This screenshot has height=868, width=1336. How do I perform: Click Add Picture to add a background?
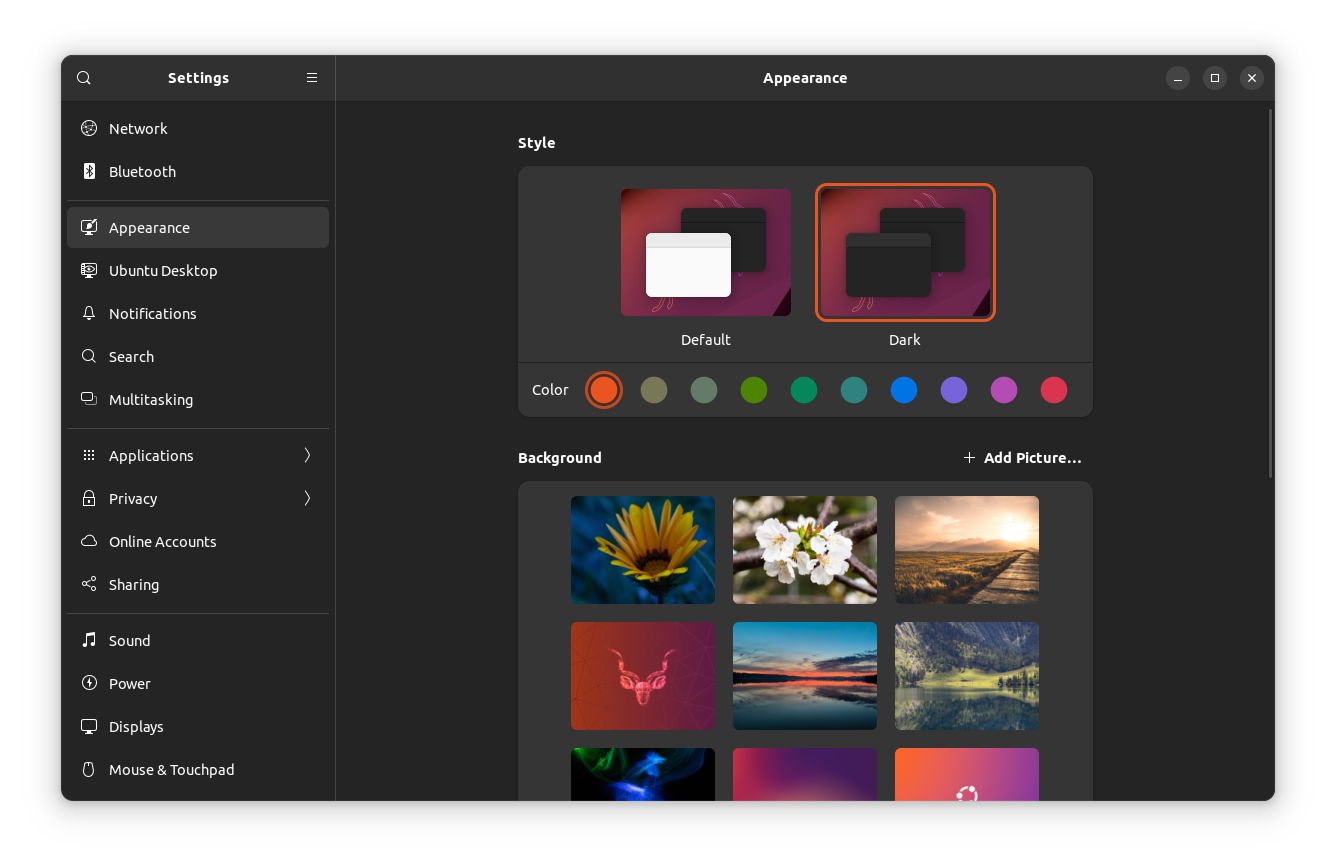1022,457
